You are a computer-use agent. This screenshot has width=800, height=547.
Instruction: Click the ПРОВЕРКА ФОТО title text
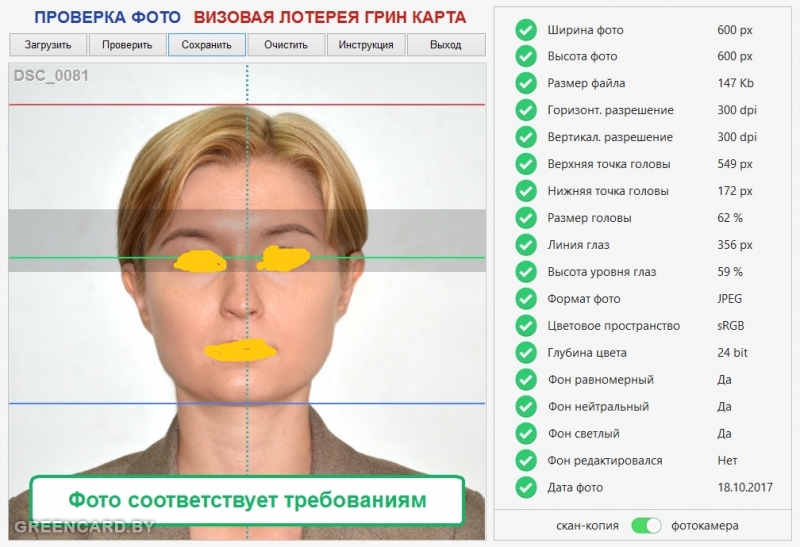[x=107, y=17]
